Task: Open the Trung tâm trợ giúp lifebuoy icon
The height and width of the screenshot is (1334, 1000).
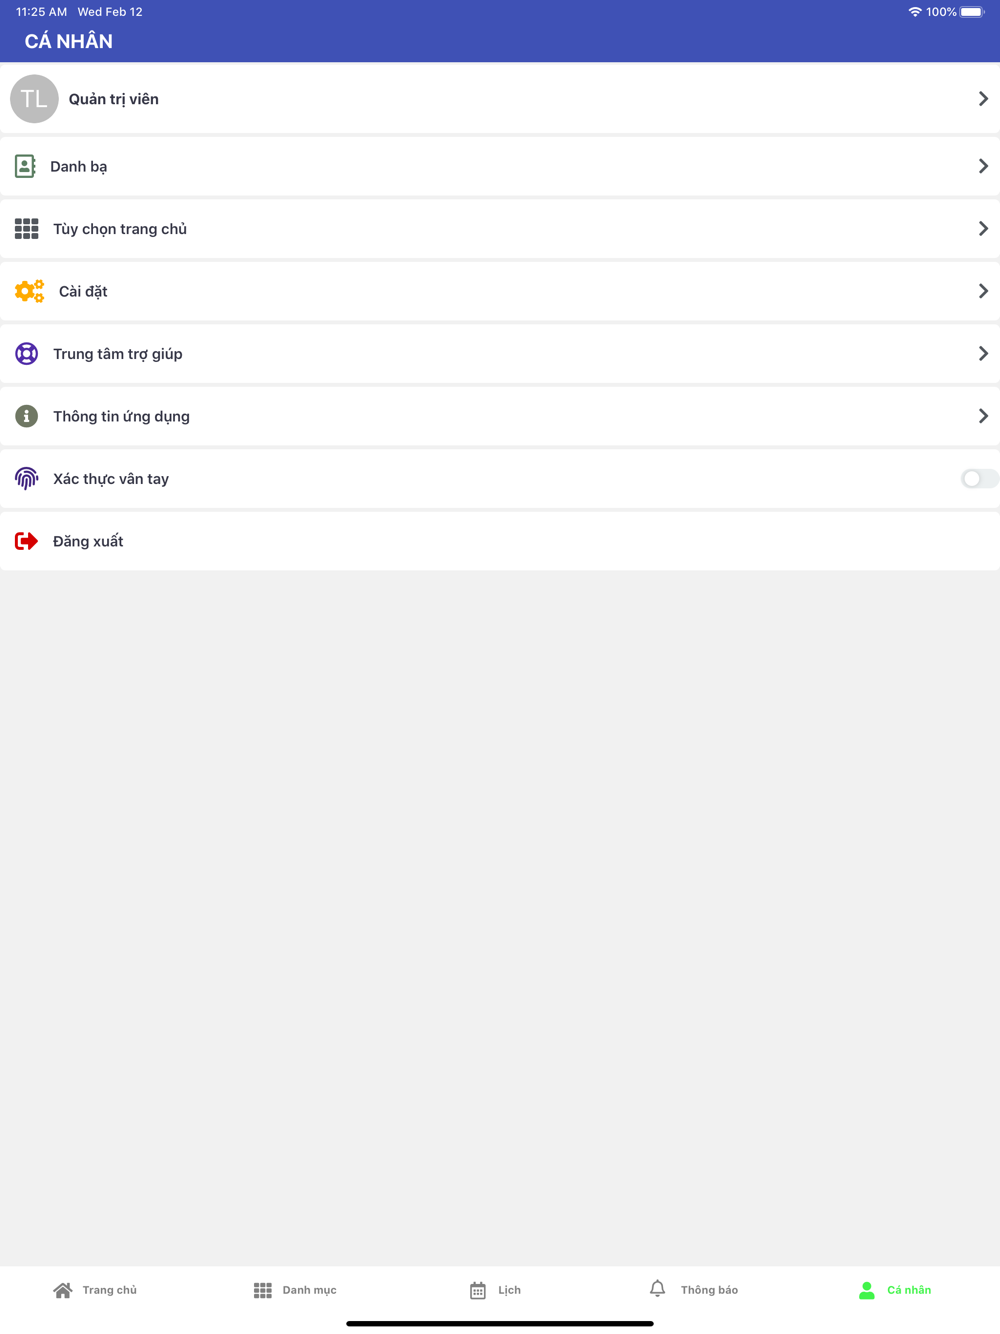Action: tap(27, 354)
